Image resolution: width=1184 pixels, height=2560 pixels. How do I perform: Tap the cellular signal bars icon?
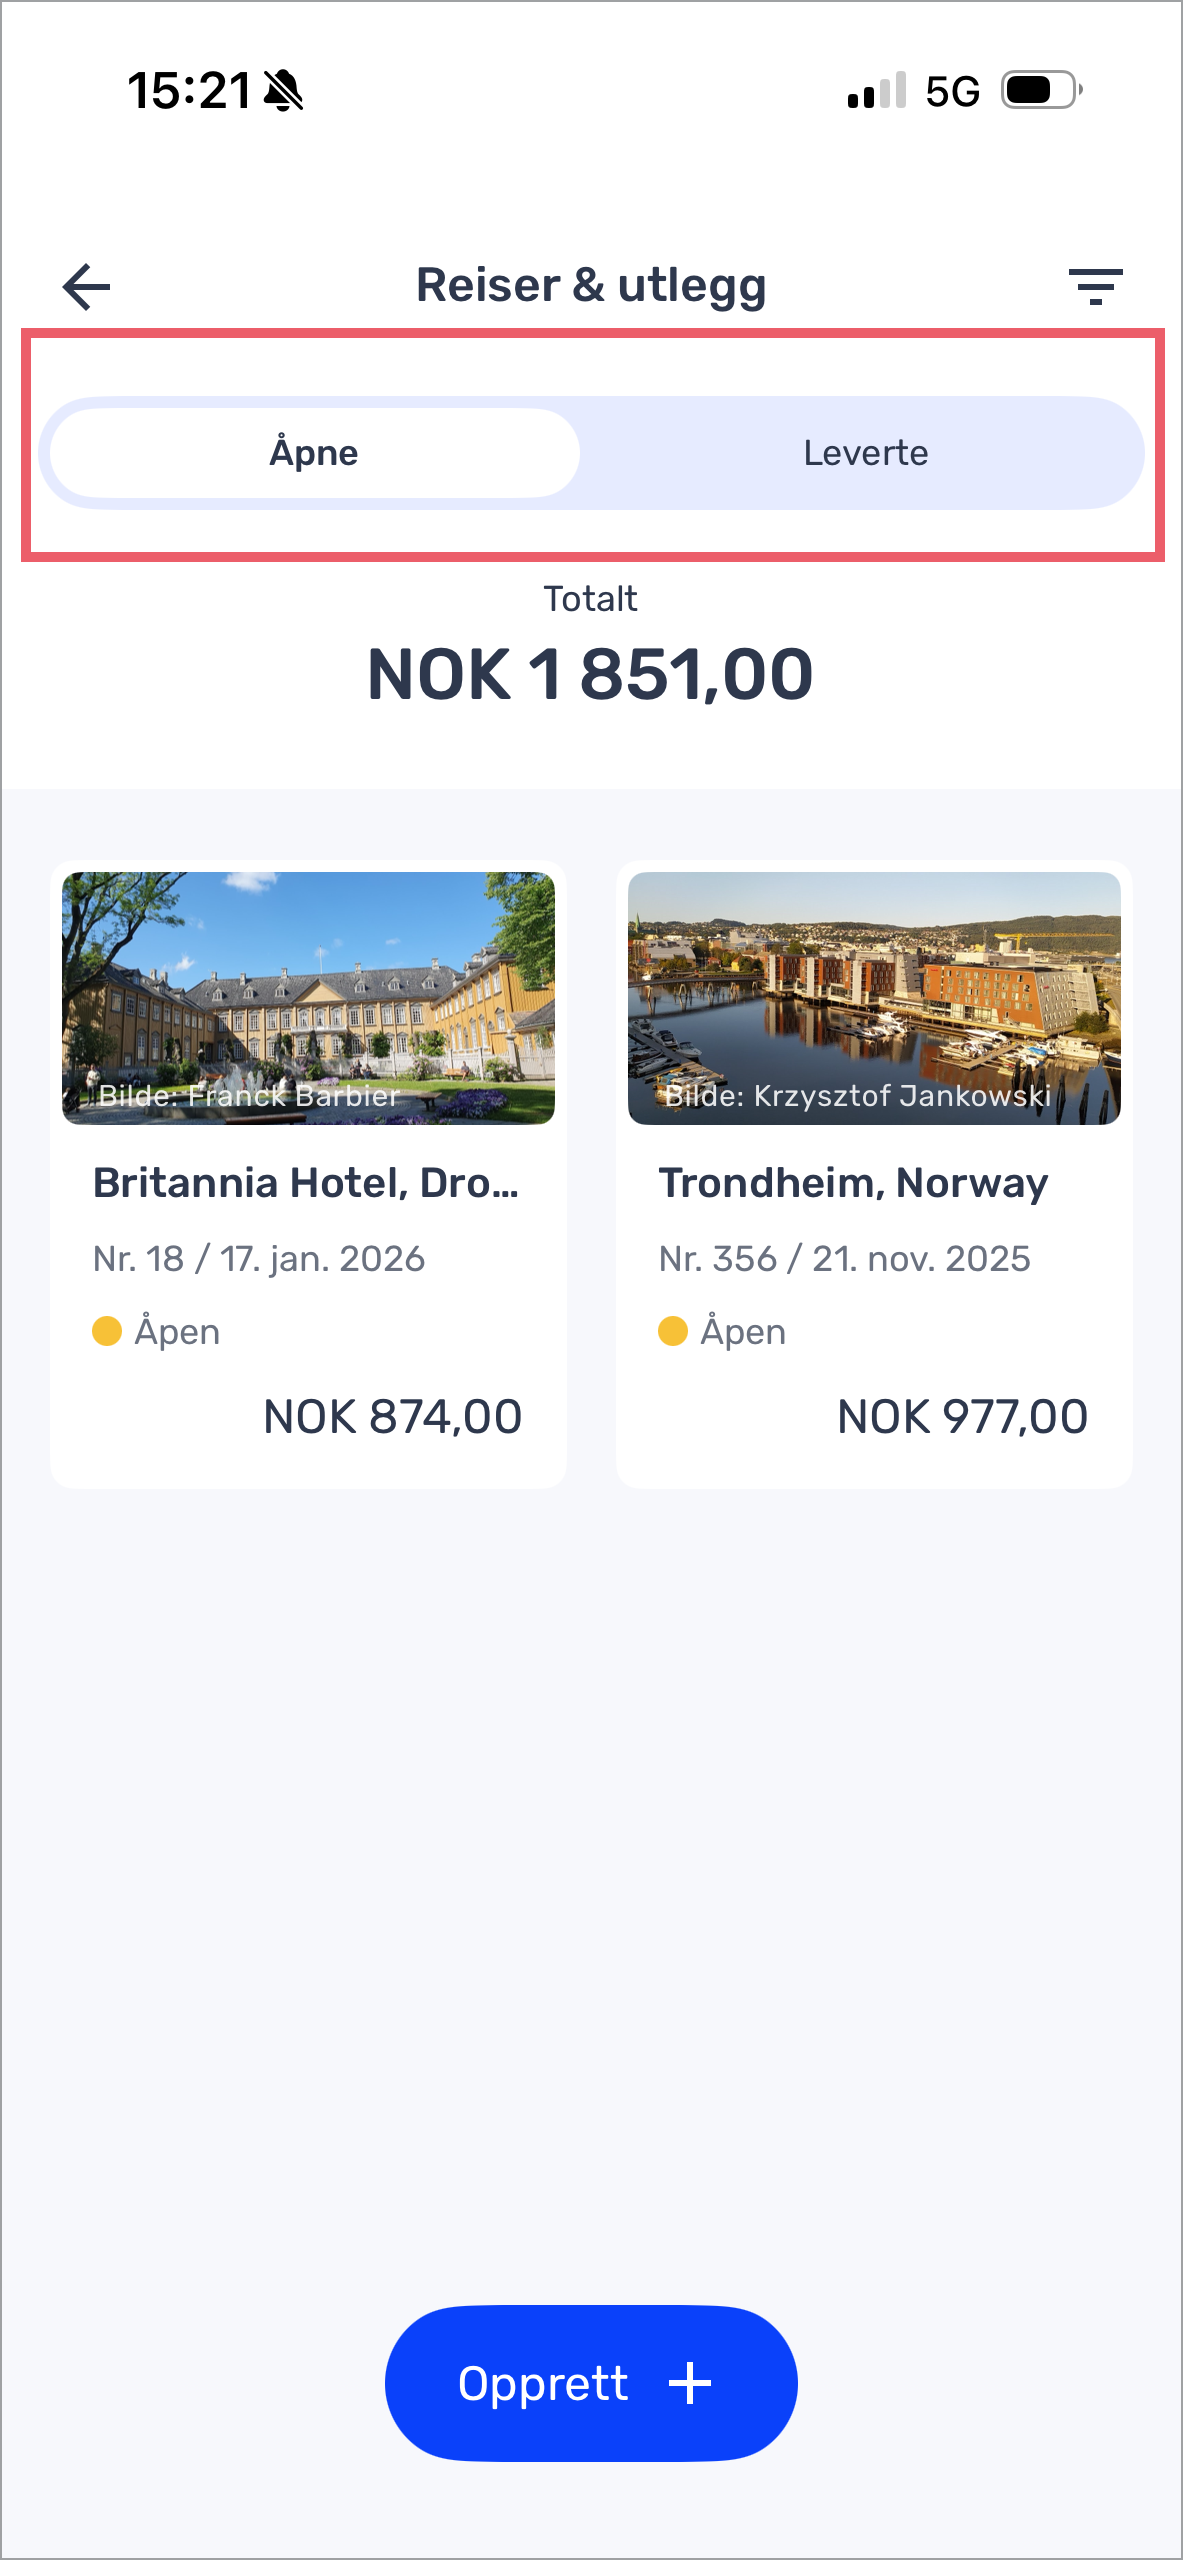tap(876, 91)
